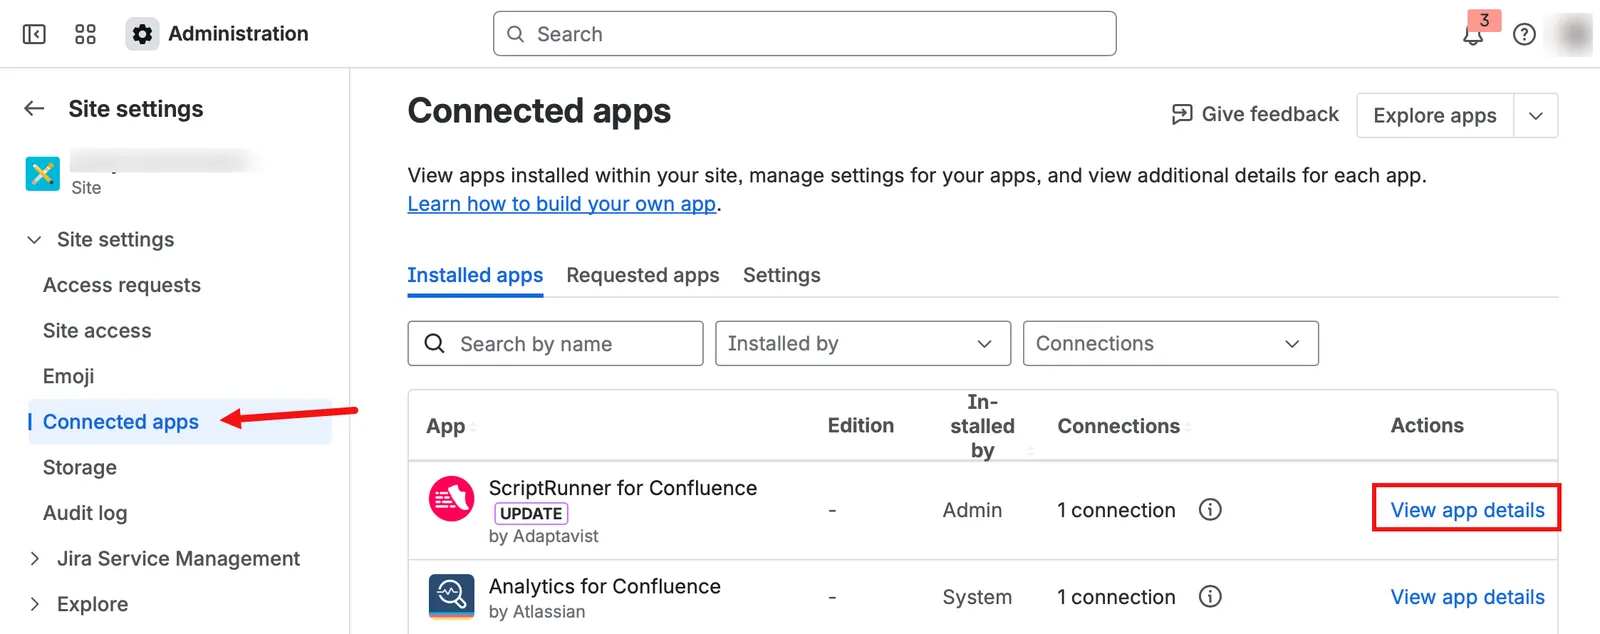Screen dimensions: 1600x634
Task: Click the Actions column header
Action: coord(1427,426)
